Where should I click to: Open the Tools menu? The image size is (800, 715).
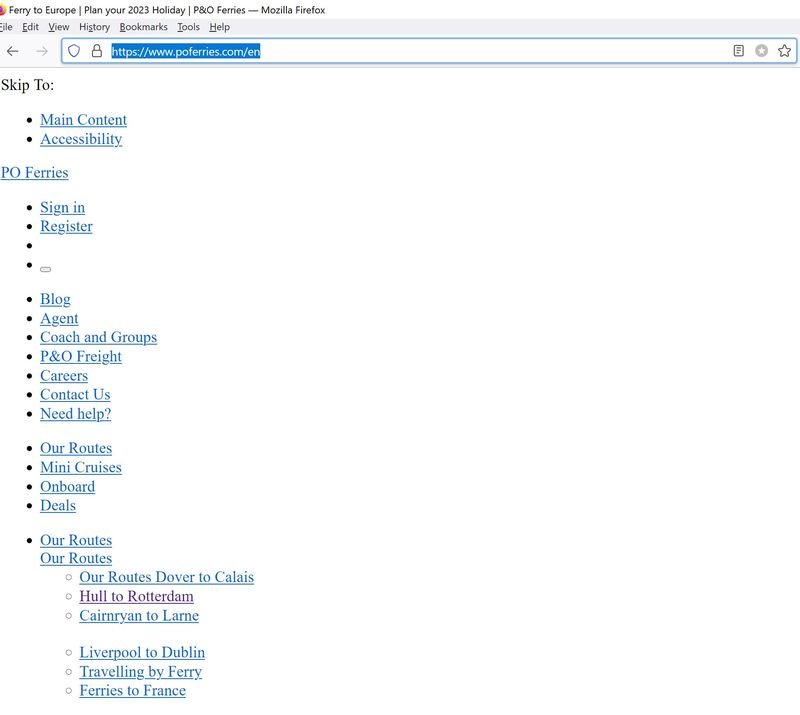(x=188, y=27)
